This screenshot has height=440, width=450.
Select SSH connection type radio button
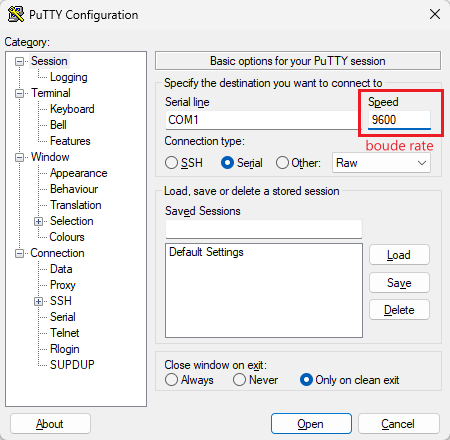[171, 163]
